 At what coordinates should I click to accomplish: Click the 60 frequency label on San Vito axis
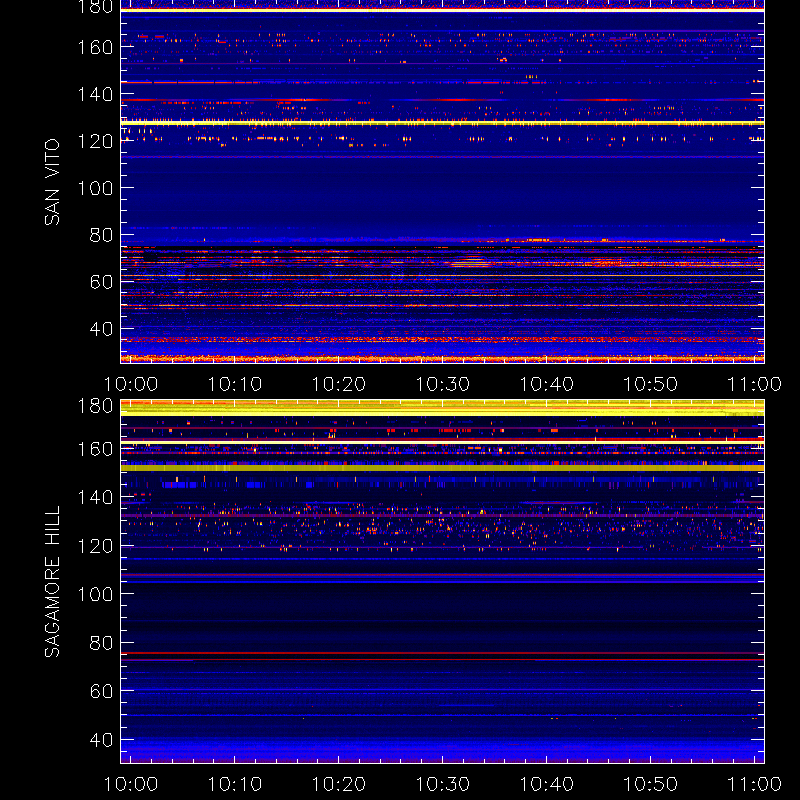pos(102,282)
